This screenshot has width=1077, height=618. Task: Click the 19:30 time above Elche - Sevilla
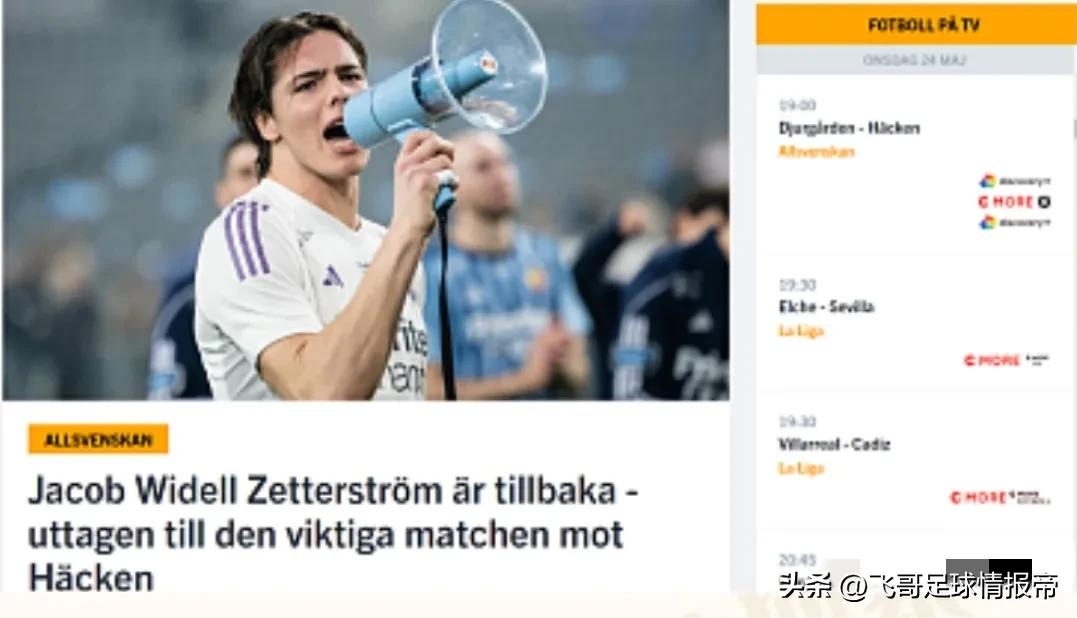[x=797, y=284]
